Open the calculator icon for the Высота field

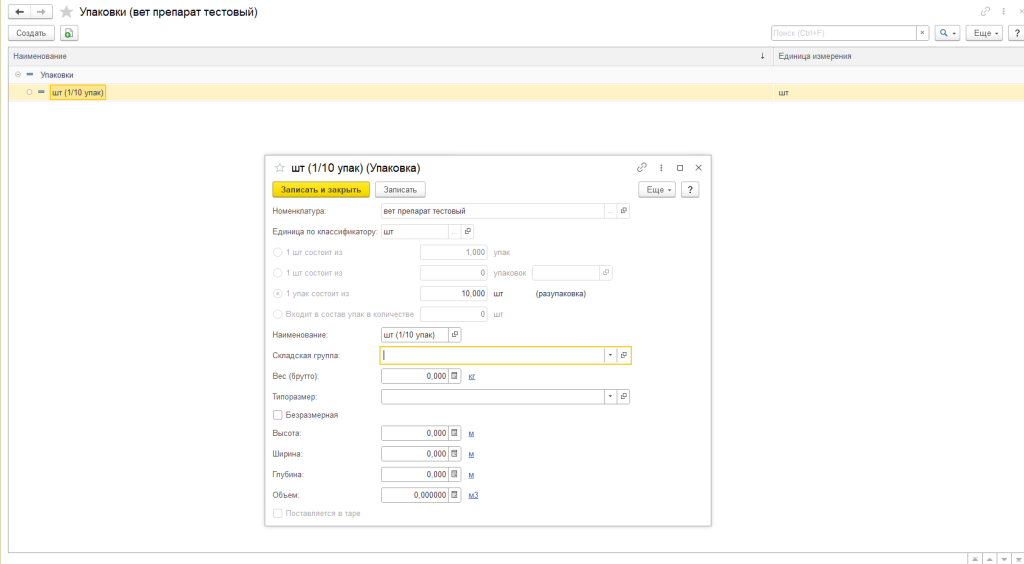pos(454,433)
